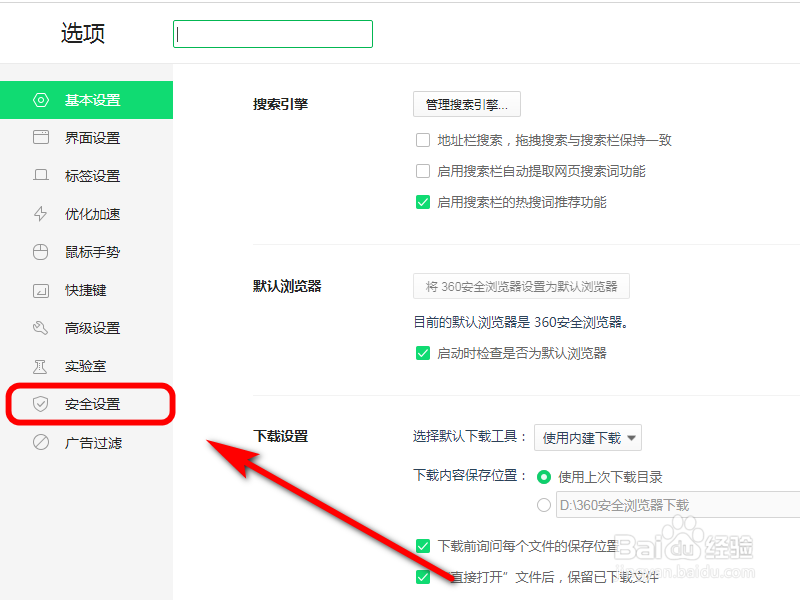Viewport: 800px width, 600px height.
Task: Focus the options search box
Action: pos(273,34)
